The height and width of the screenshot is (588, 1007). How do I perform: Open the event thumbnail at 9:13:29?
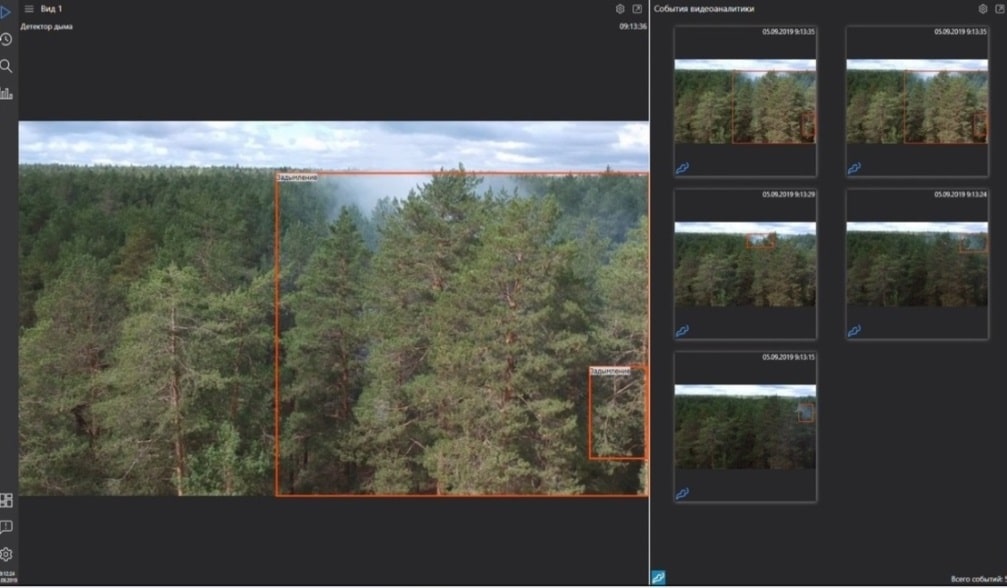[x=745, y=264]
